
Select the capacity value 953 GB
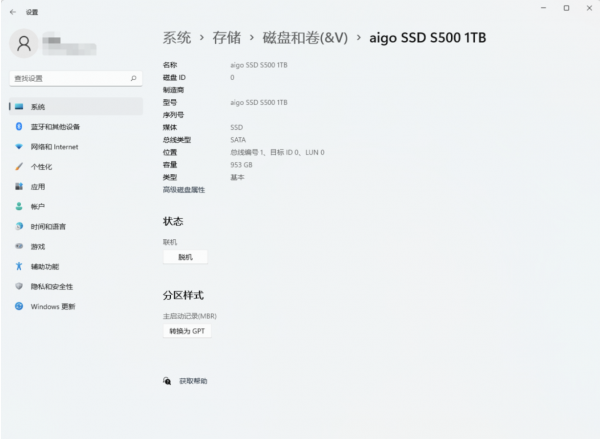(241, 165)
